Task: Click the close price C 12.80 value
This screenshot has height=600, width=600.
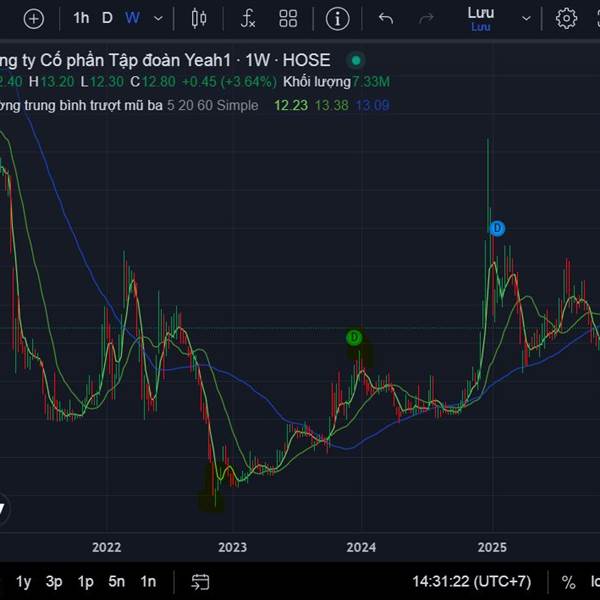Action: 153,82
